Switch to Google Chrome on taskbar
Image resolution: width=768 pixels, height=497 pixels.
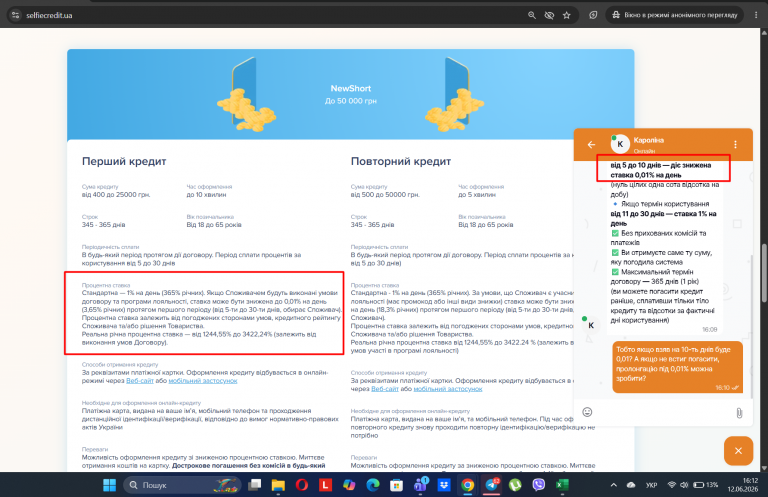[x=468, y=485]
